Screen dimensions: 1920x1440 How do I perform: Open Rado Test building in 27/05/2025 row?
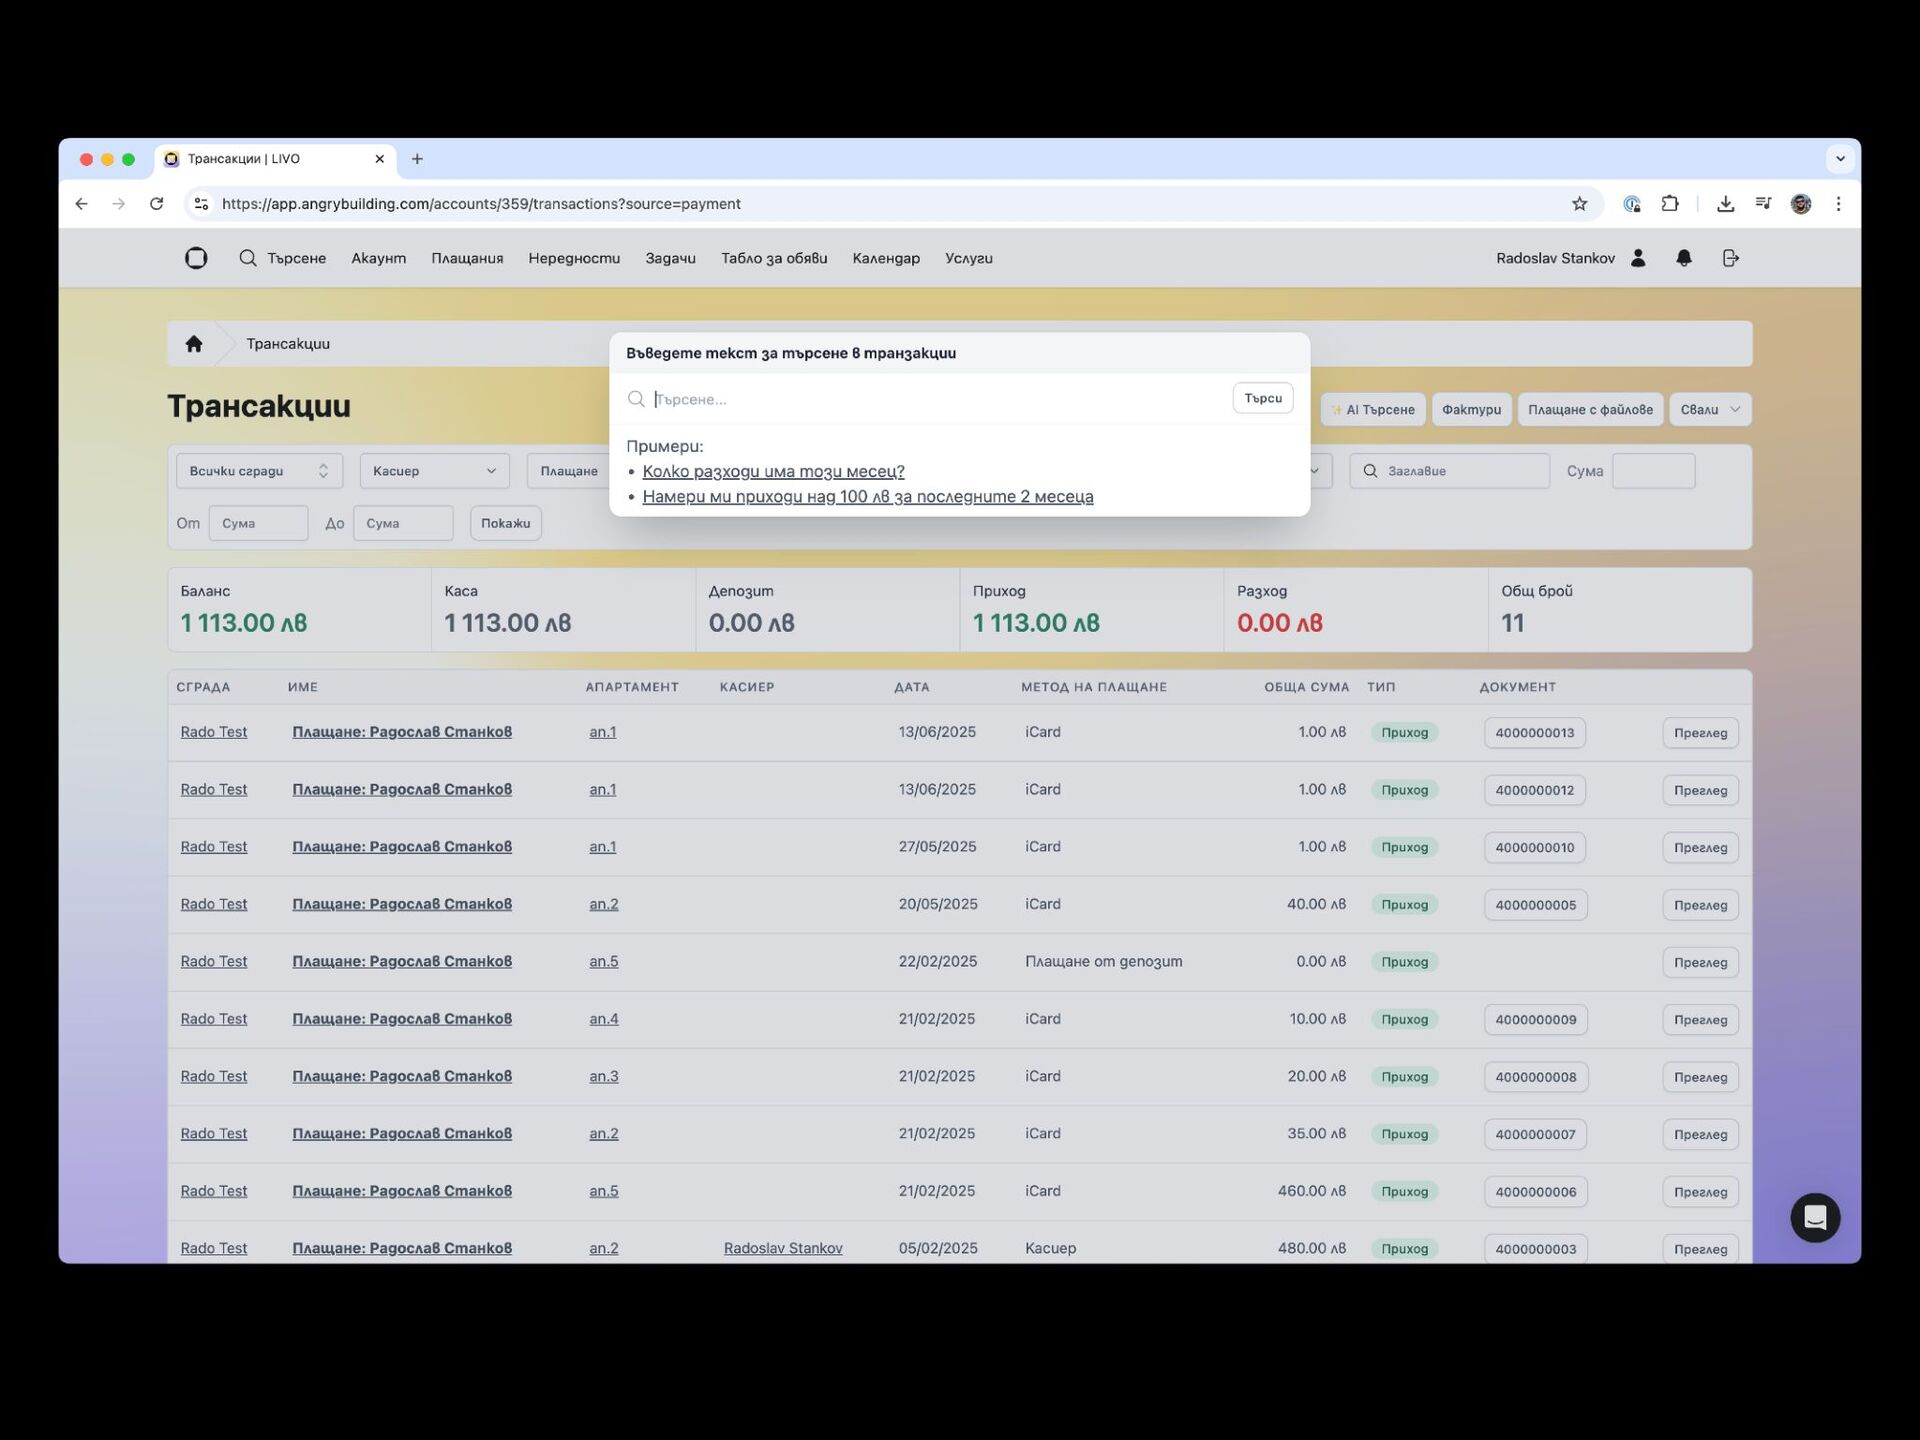click(214, 847)
